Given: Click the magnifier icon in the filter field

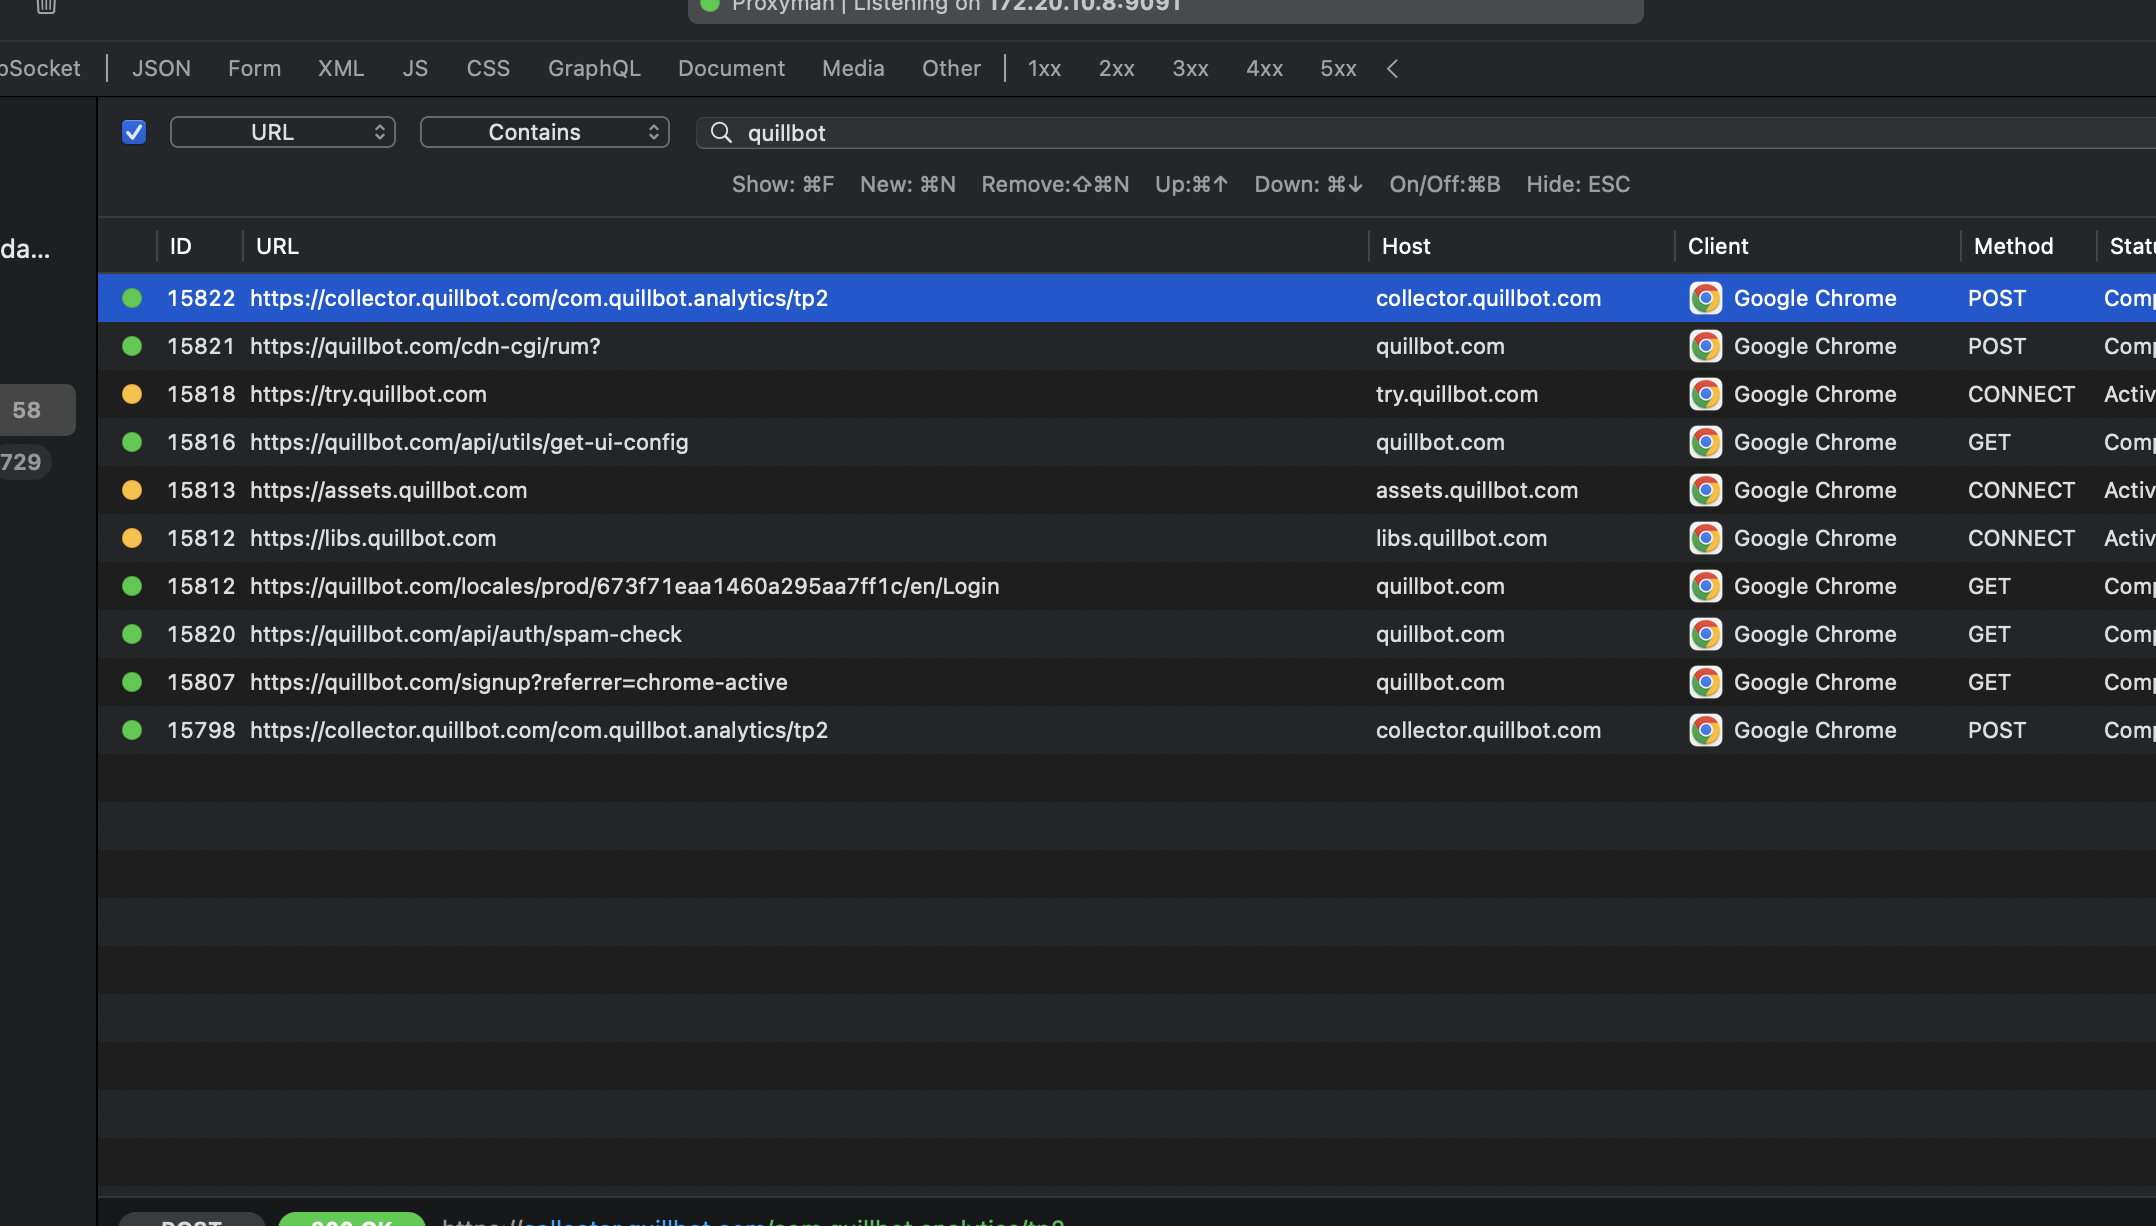Looking at the screenshot, I should [721, 132].
